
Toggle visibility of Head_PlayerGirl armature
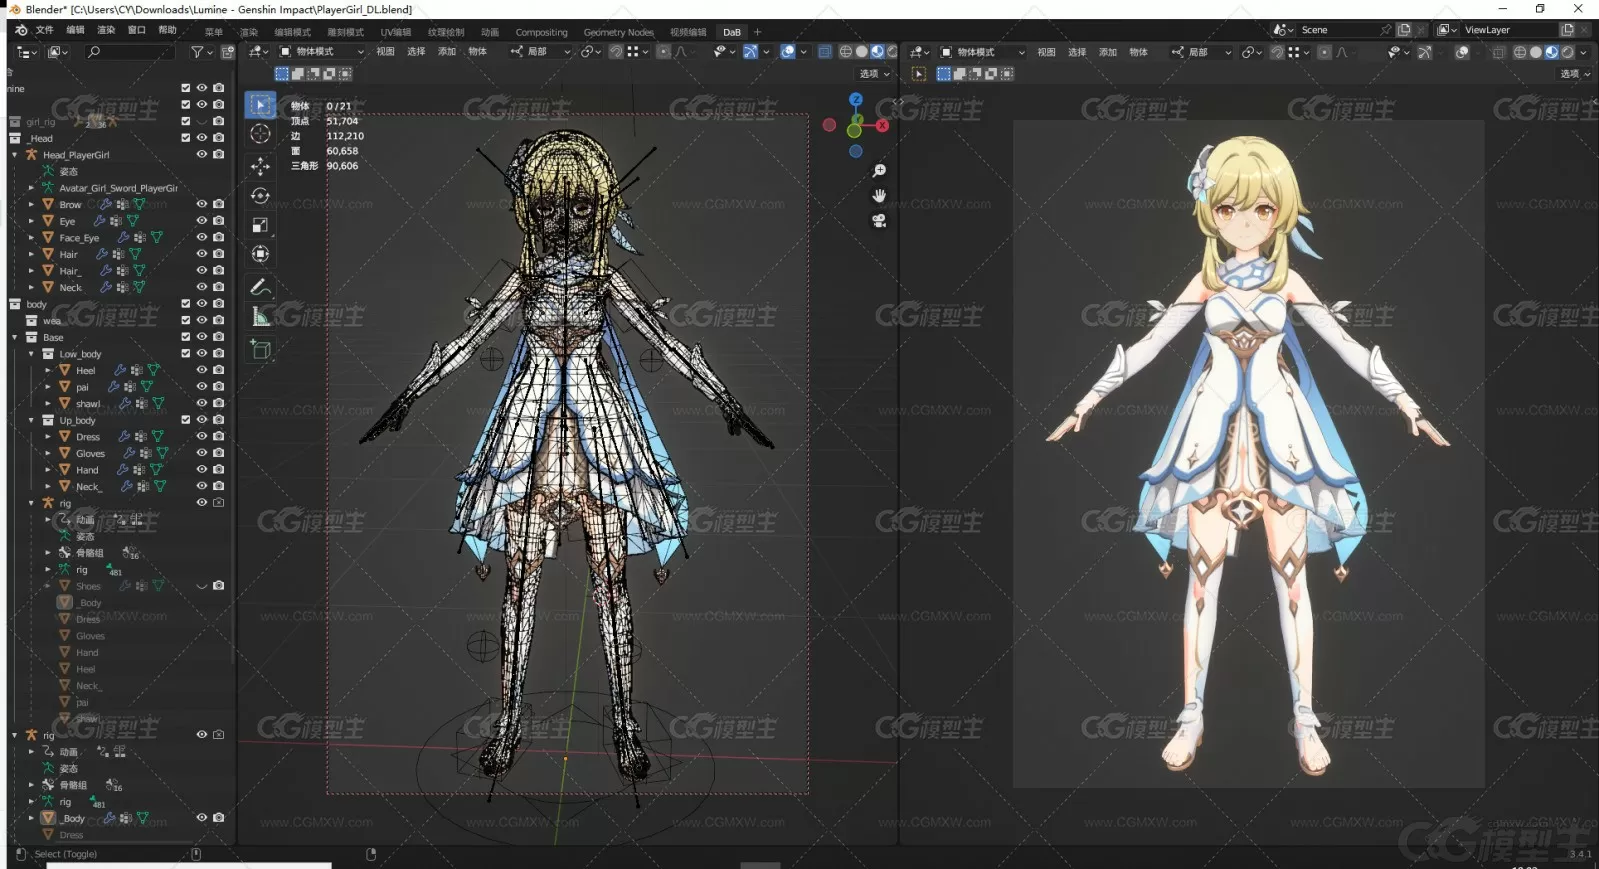[x=201, y=154]
